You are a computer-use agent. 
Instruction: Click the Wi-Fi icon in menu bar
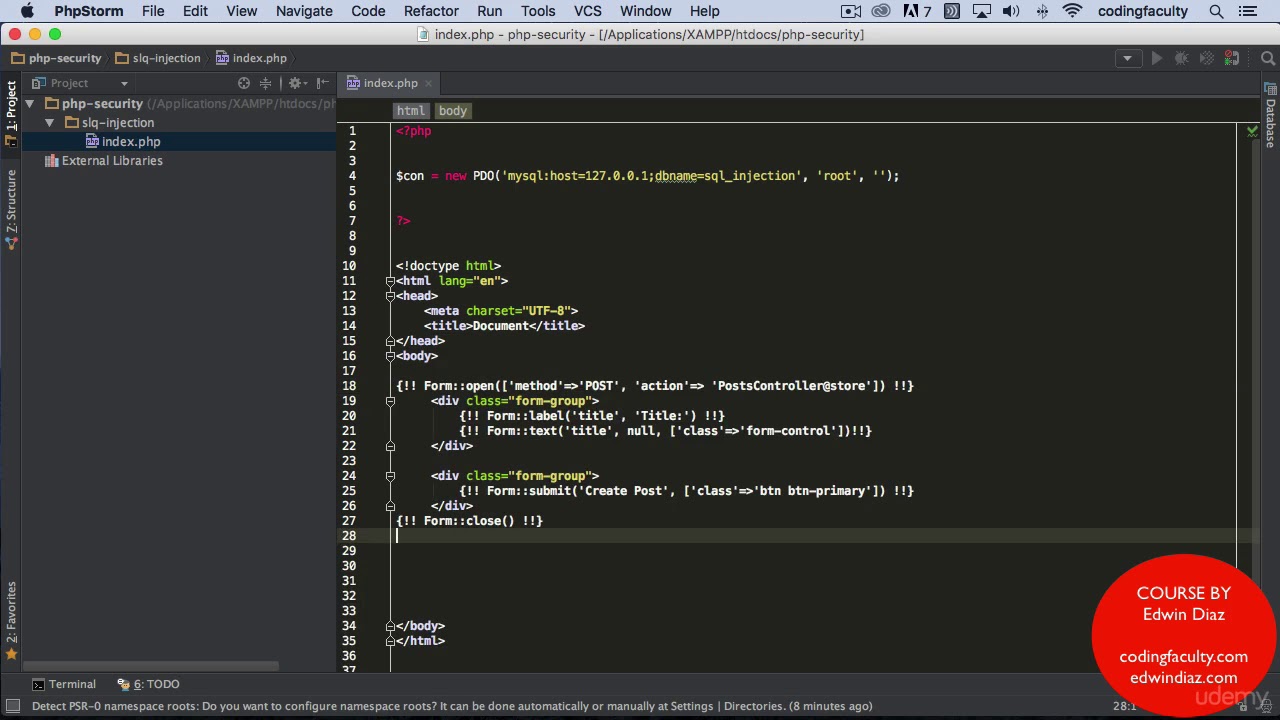(1072, 11)
